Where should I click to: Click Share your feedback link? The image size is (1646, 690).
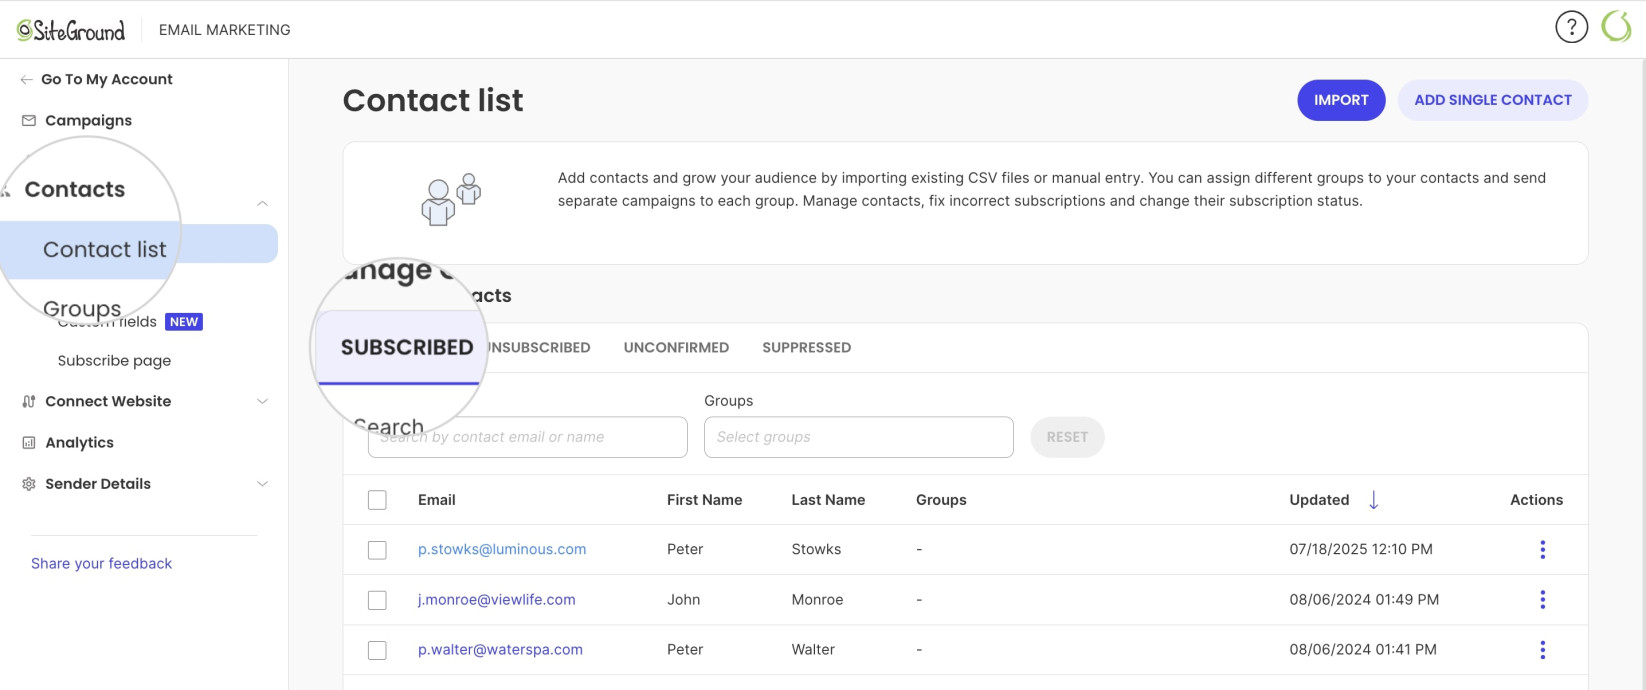101,563
